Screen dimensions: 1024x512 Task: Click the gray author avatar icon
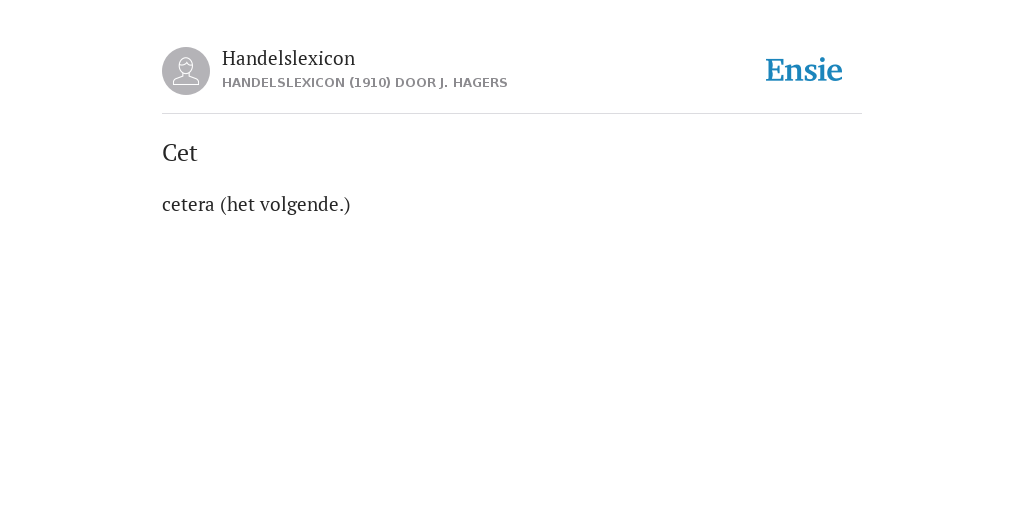pyautogui.click(x=186, y=71)
